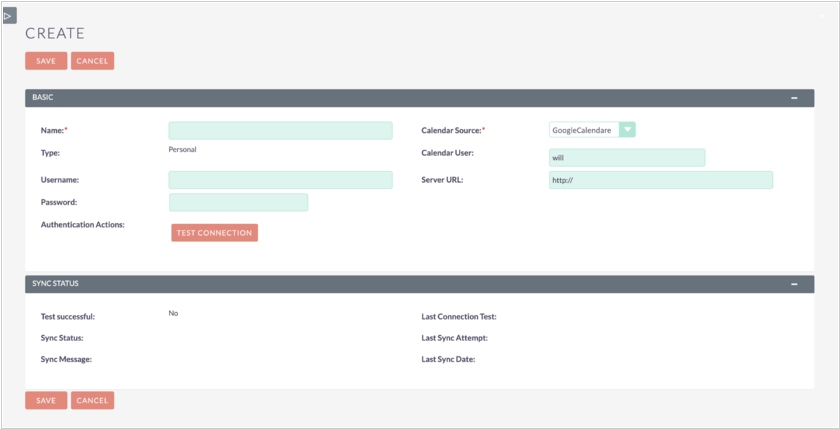Focus the Name input field
Screen dimensions: 840x429
tap(280, 130)
